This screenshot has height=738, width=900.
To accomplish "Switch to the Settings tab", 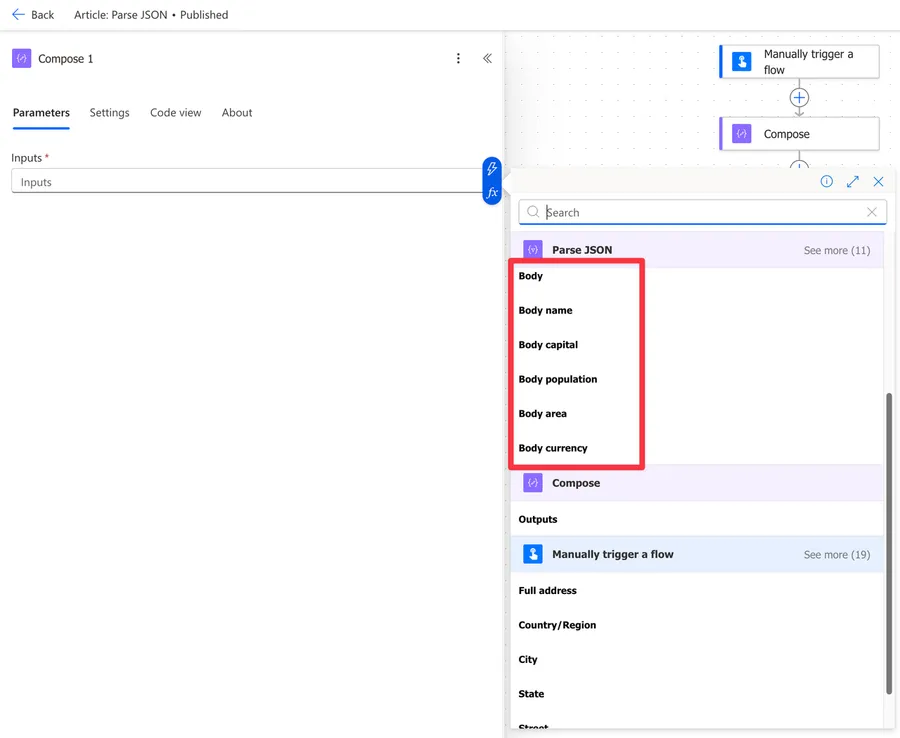I will tap(109, 113).
